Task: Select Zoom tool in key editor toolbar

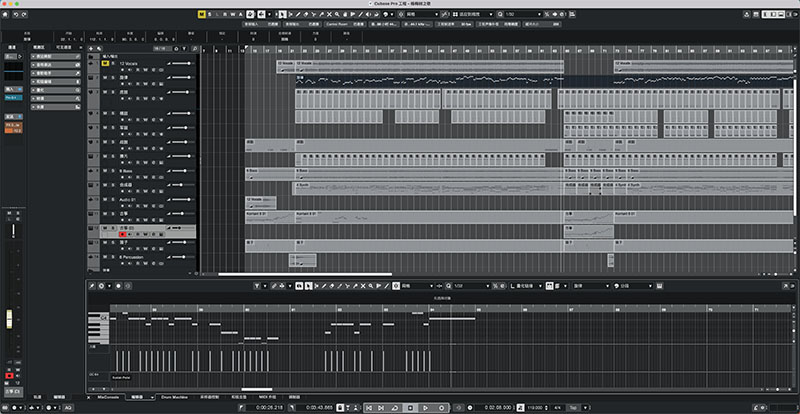Action: click(371, 286)
